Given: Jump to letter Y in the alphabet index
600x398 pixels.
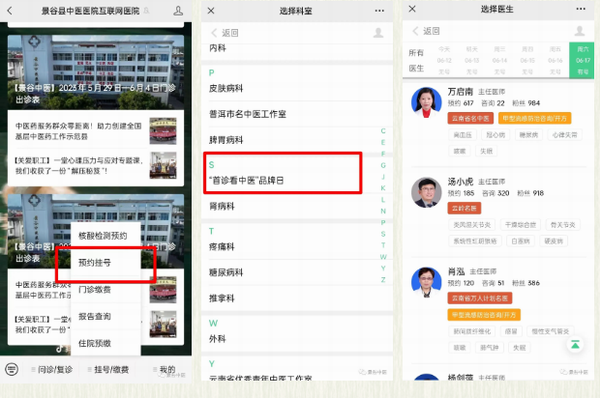Looking at the screenshot, I should [383, 268].
